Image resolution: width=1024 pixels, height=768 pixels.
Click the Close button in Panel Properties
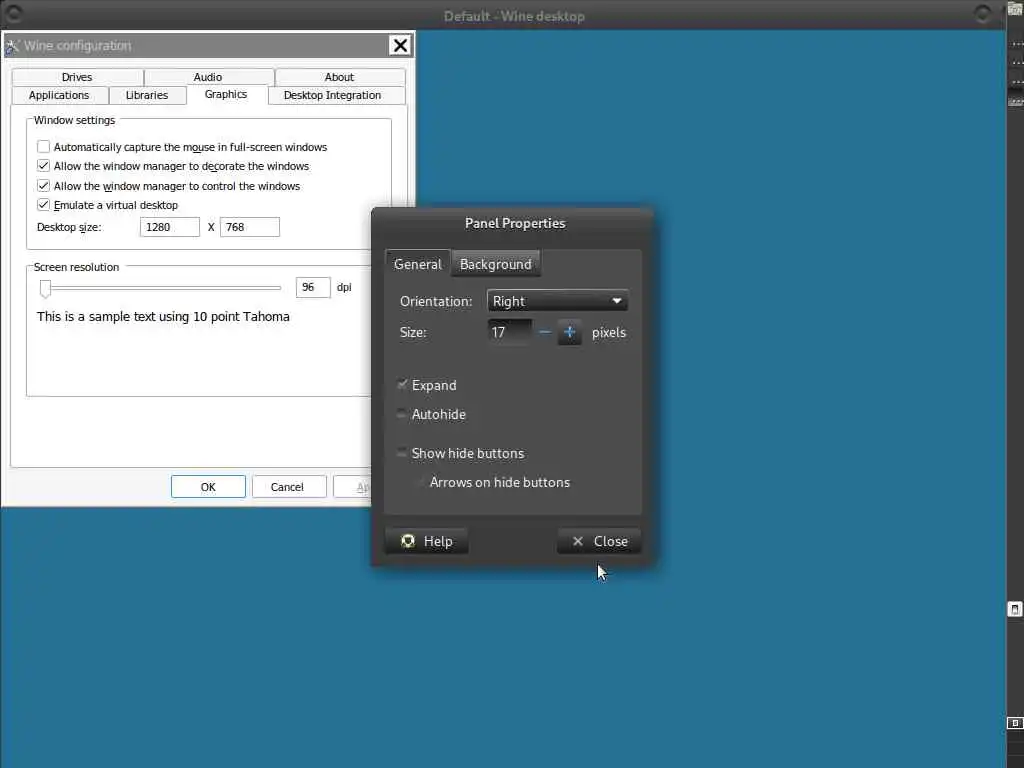coord(599,541)
